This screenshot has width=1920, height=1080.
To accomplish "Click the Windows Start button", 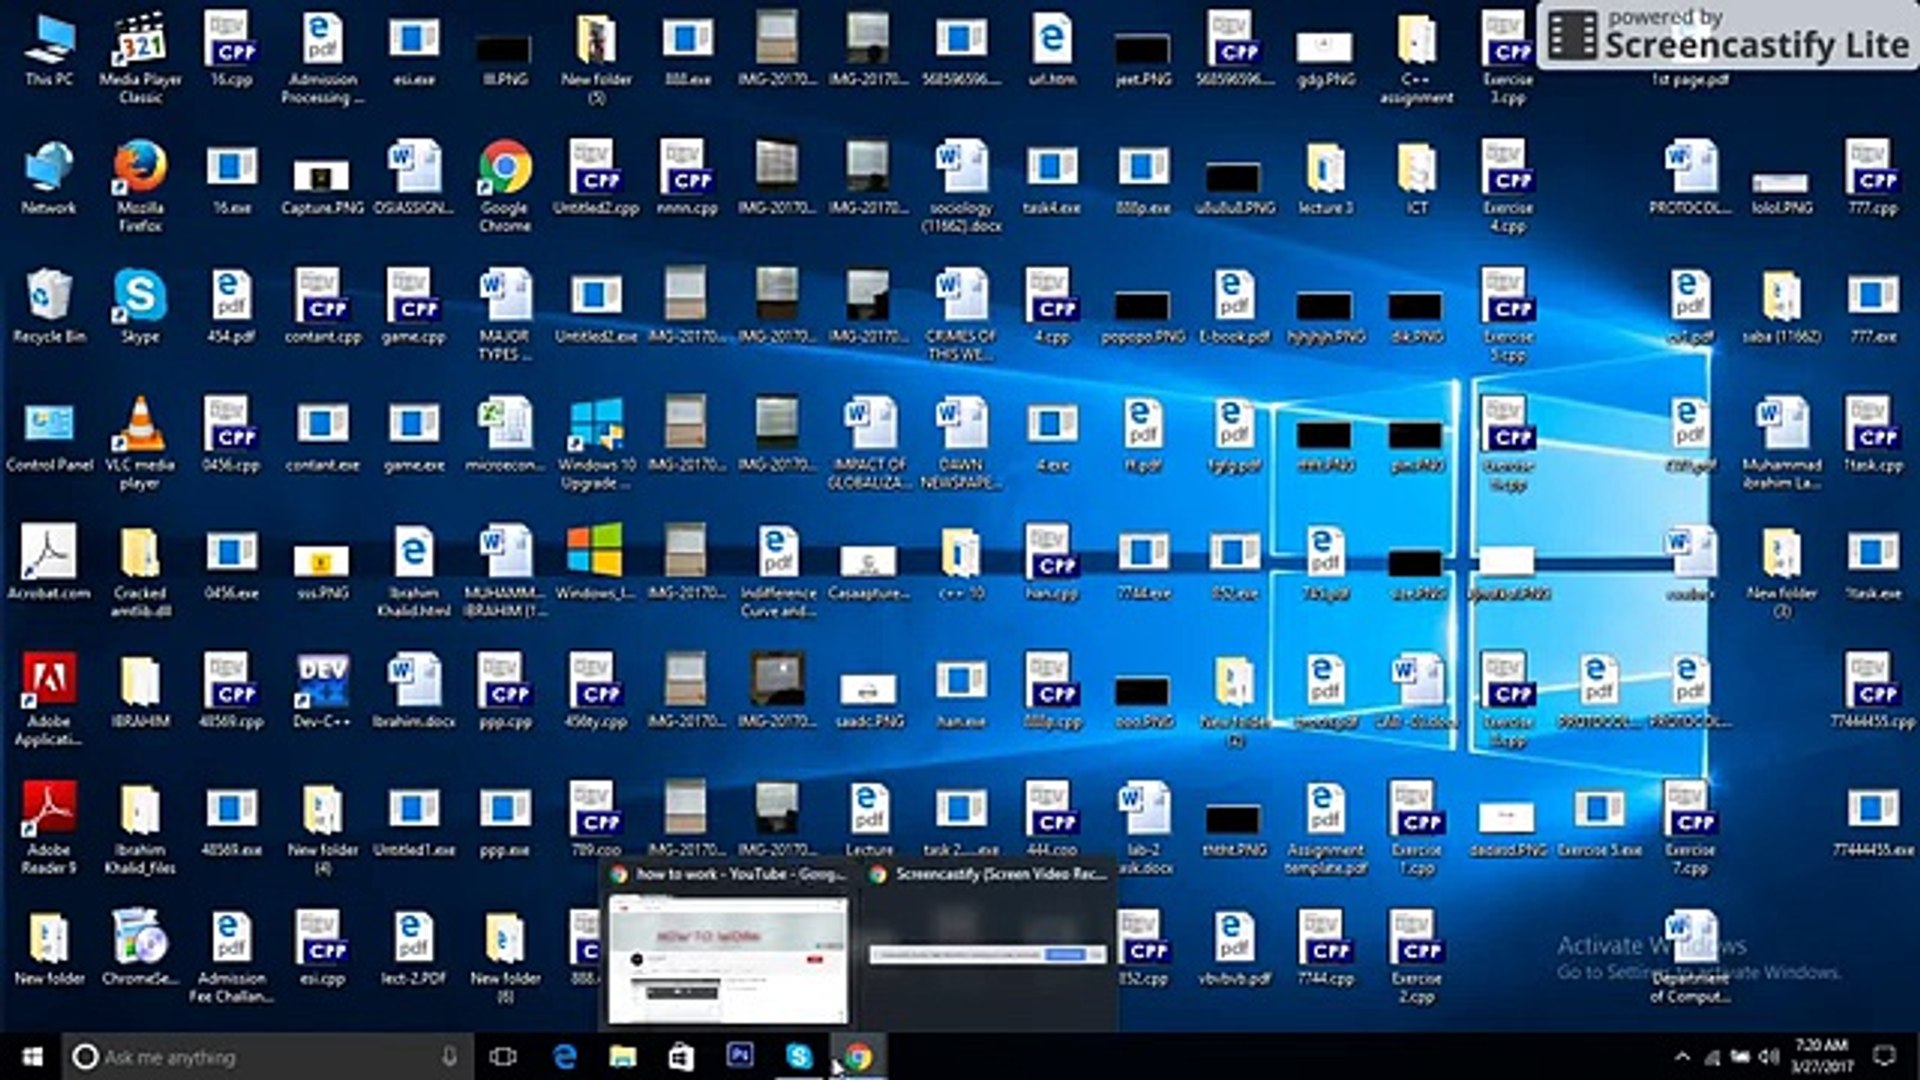I will click(32, 1056).
